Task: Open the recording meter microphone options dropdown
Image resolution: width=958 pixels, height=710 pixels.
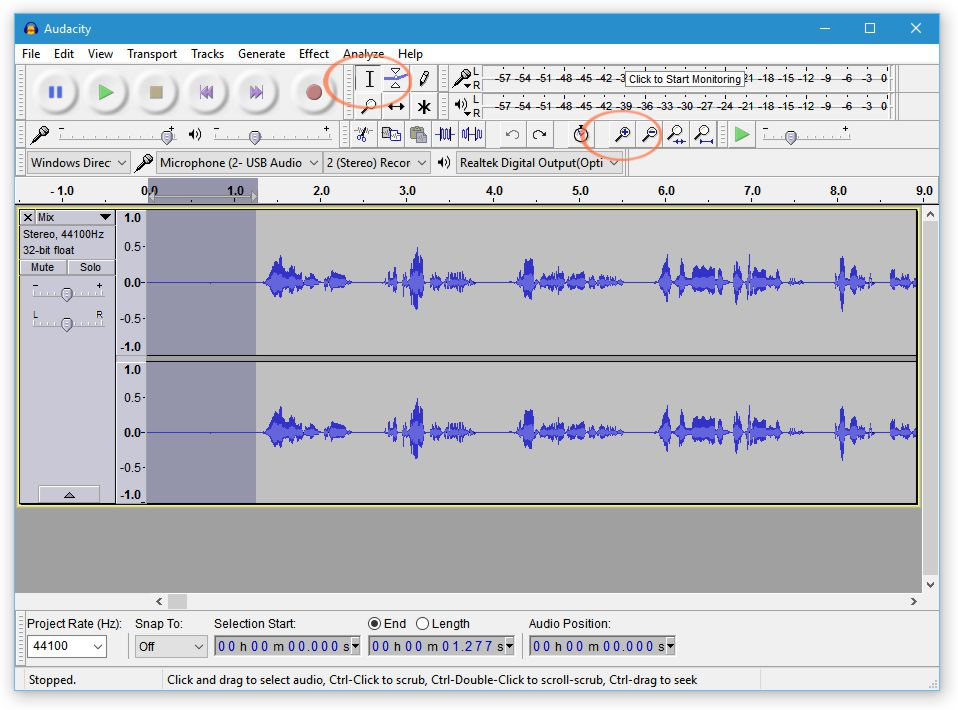Action: point(464,79)
